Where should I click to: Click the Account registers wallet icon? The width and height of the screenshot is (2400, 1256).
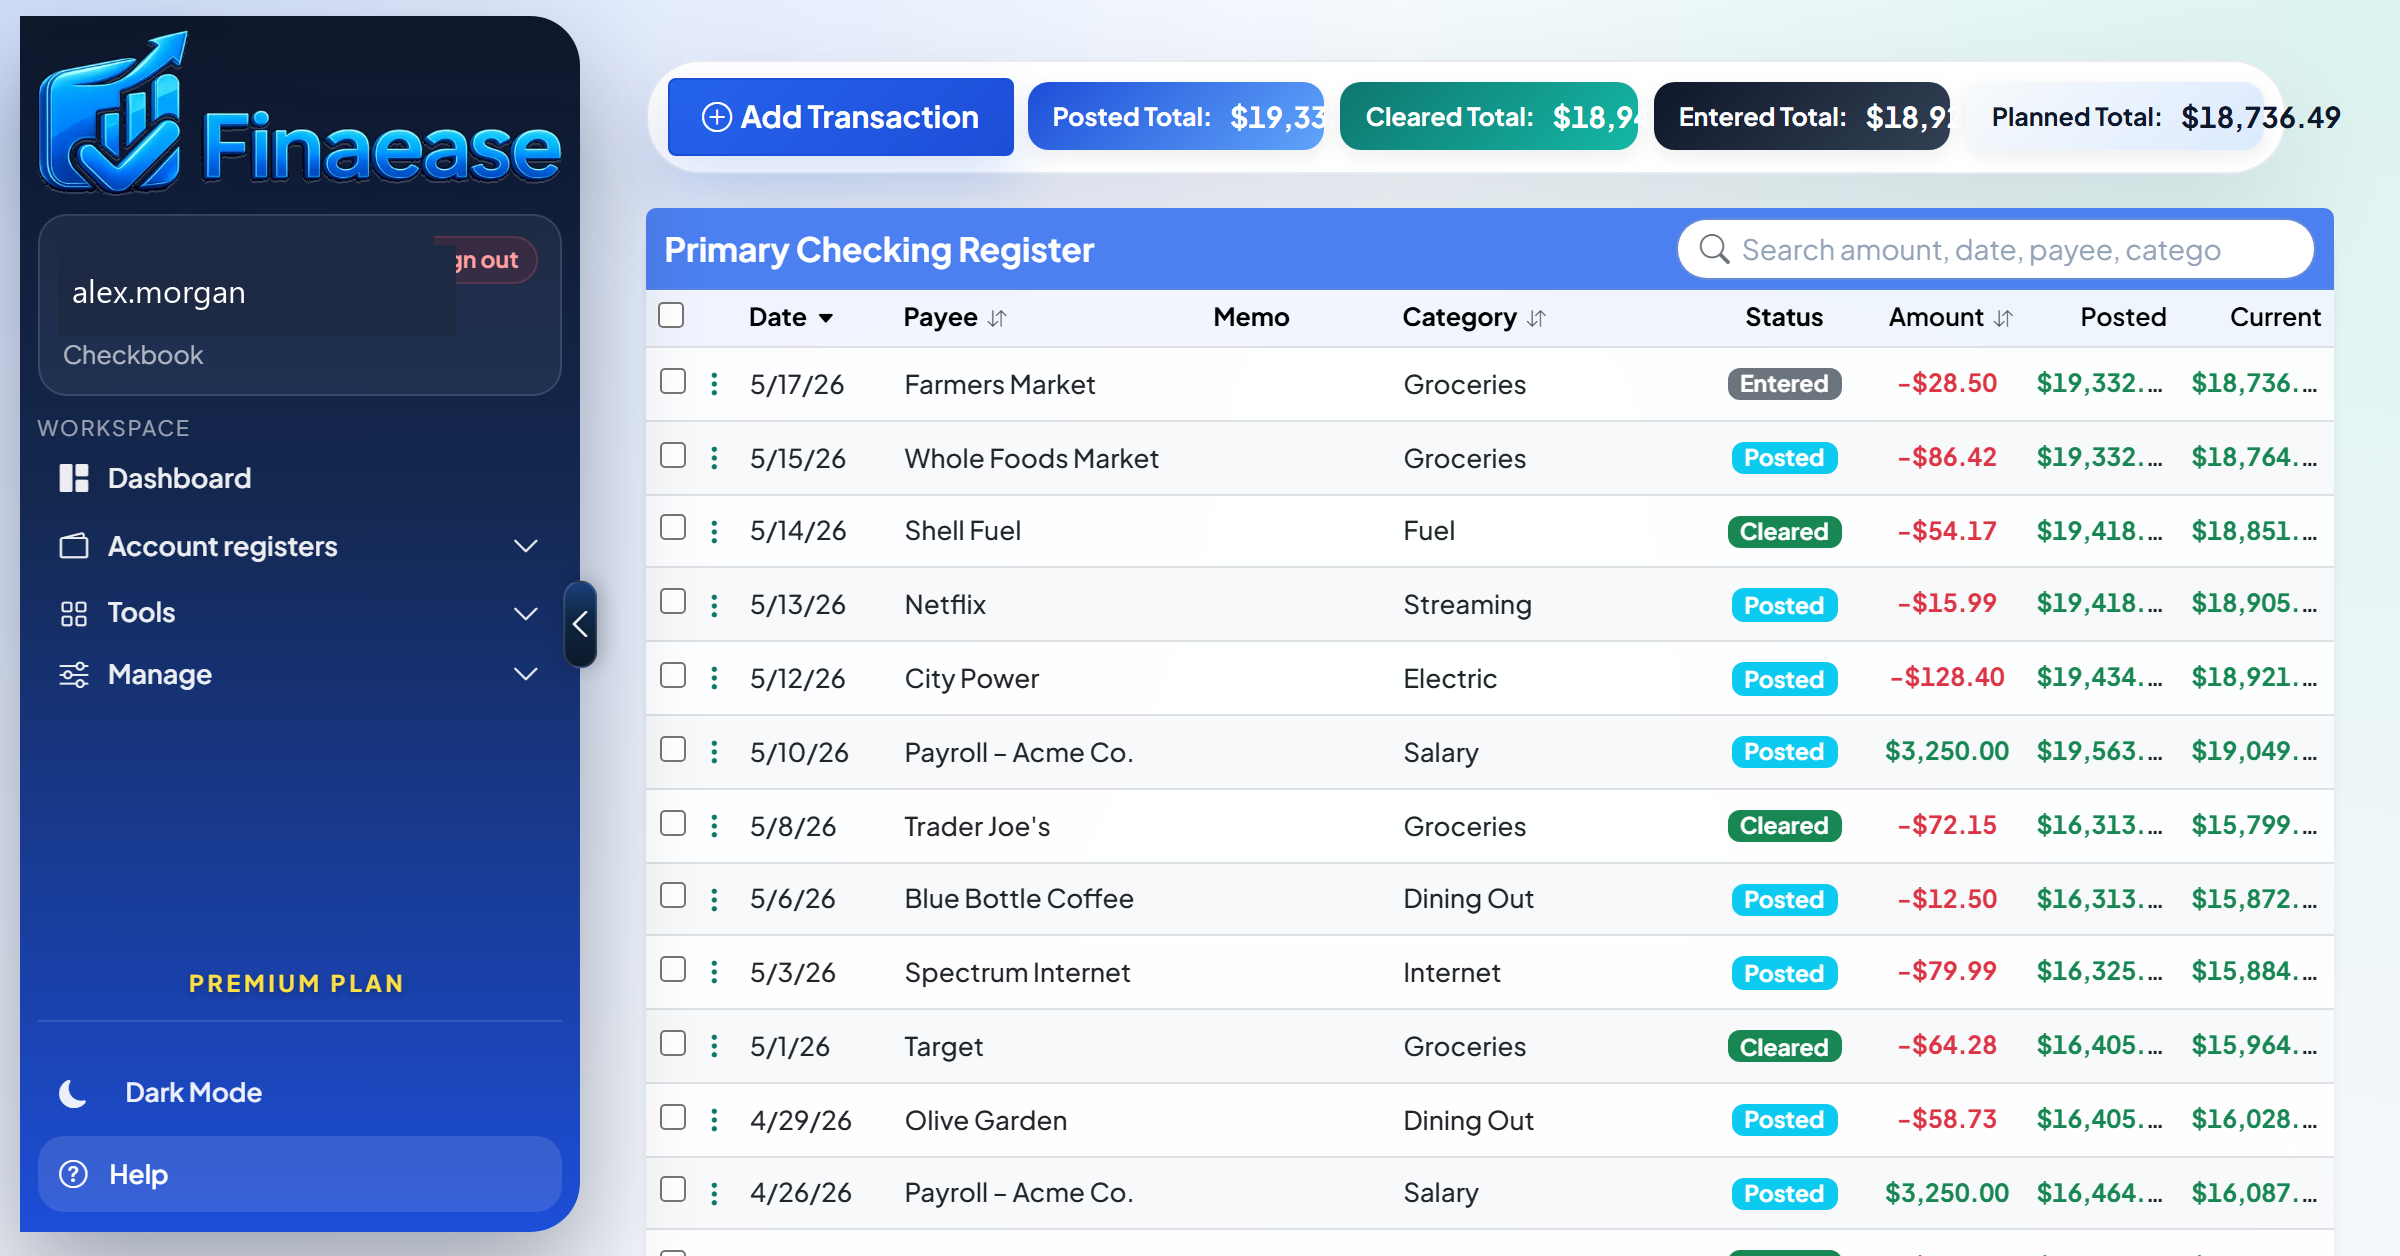tap(74, 546)
